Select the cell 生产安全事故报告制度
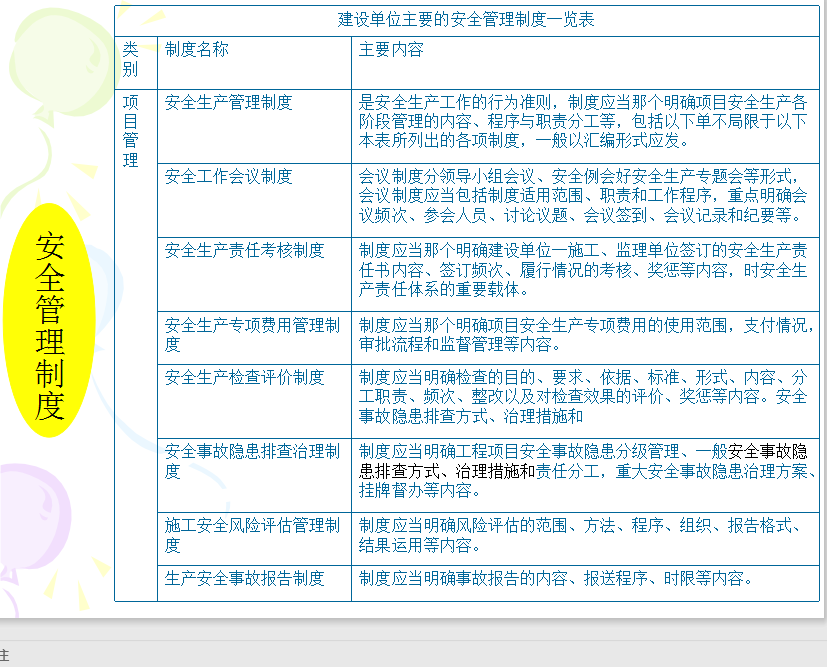The image size is (827, 667). pos(254,583)
